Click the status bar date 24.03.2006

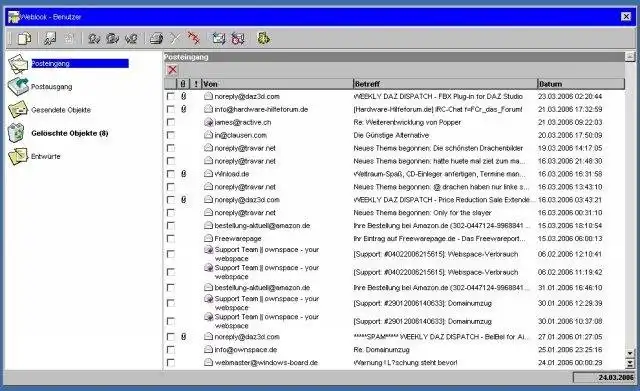tap(603, 378)
